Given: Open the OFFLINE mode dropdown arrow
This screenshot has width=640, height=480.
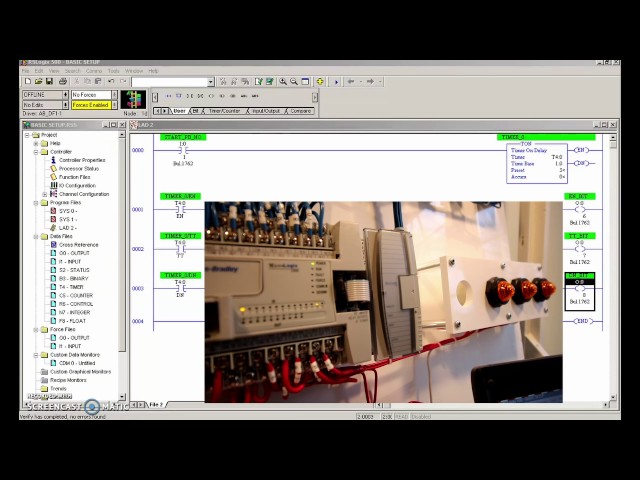Looking at the screenshot, I should [x=65, y=95].
